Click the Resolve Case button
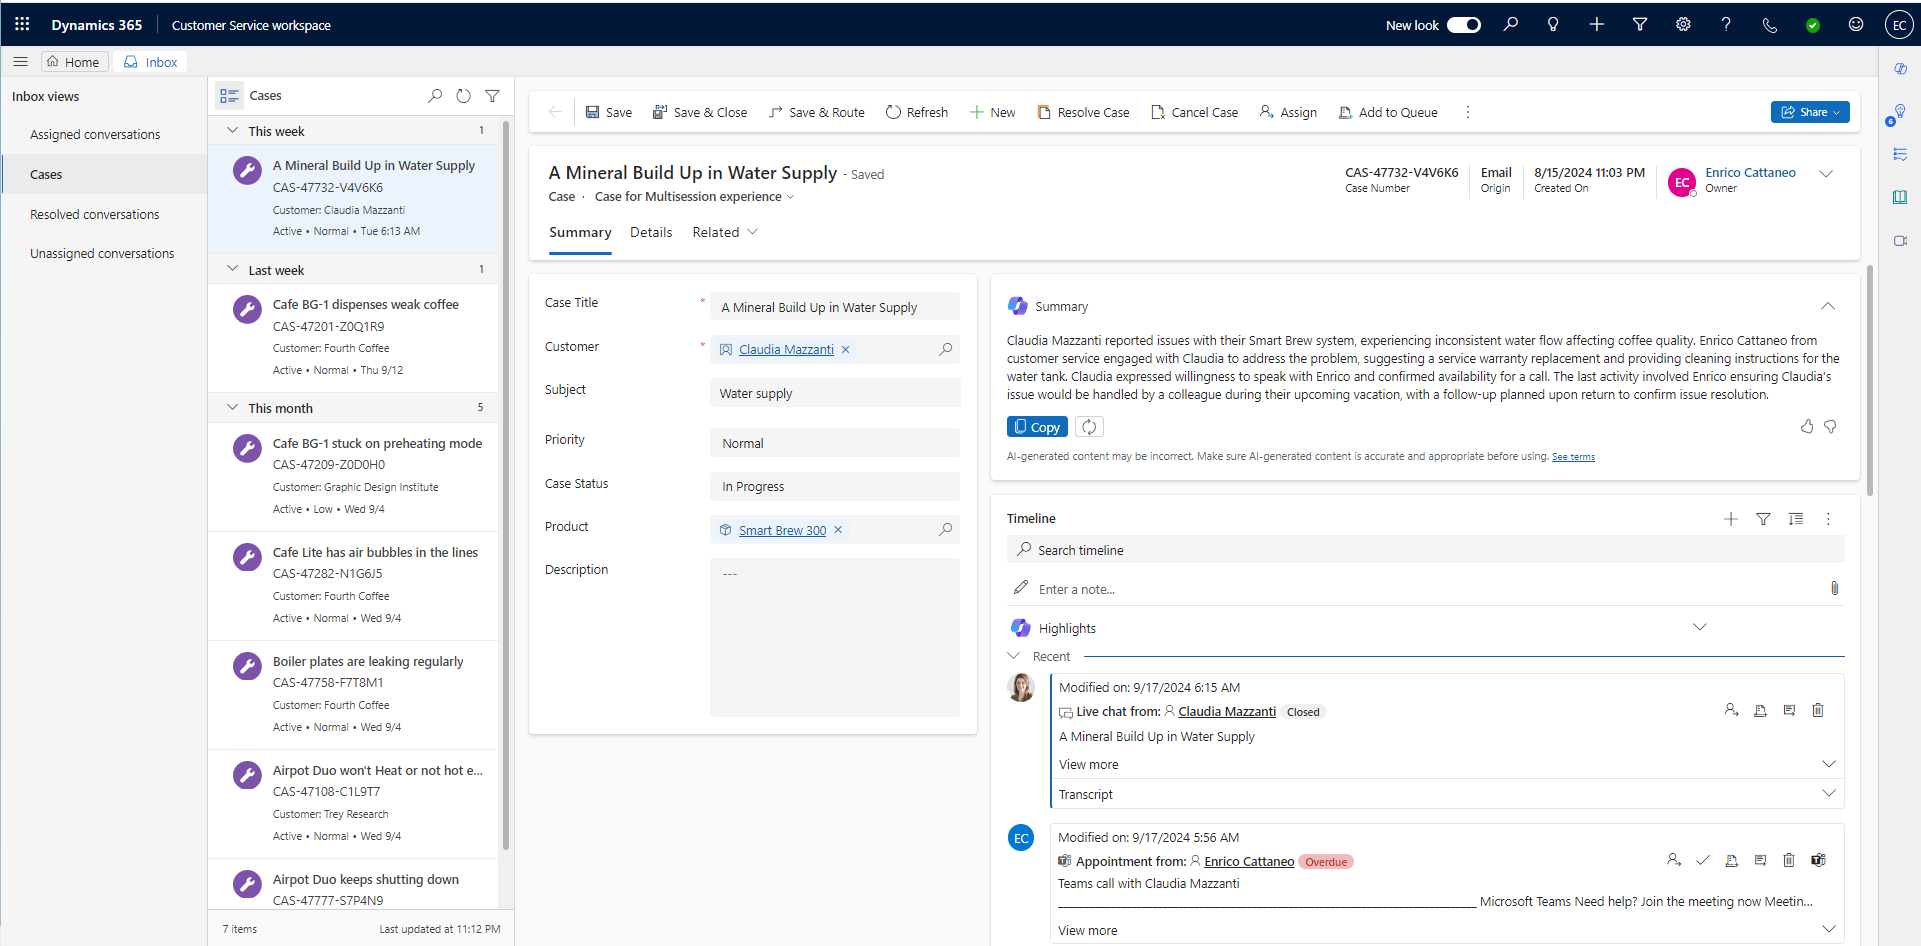1921x946 pixels. click(x=1084, y=111)
